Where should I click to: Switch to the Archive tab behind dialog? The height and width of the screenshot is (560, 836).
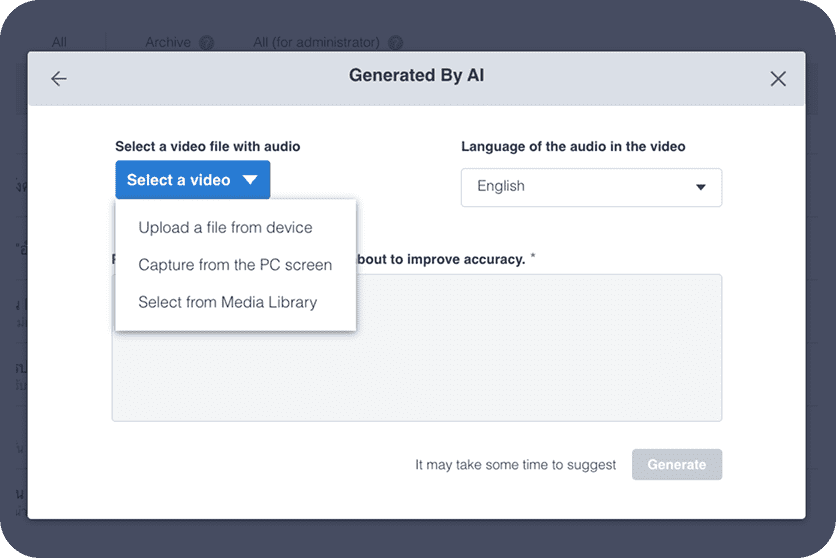(x=168, y=42)
